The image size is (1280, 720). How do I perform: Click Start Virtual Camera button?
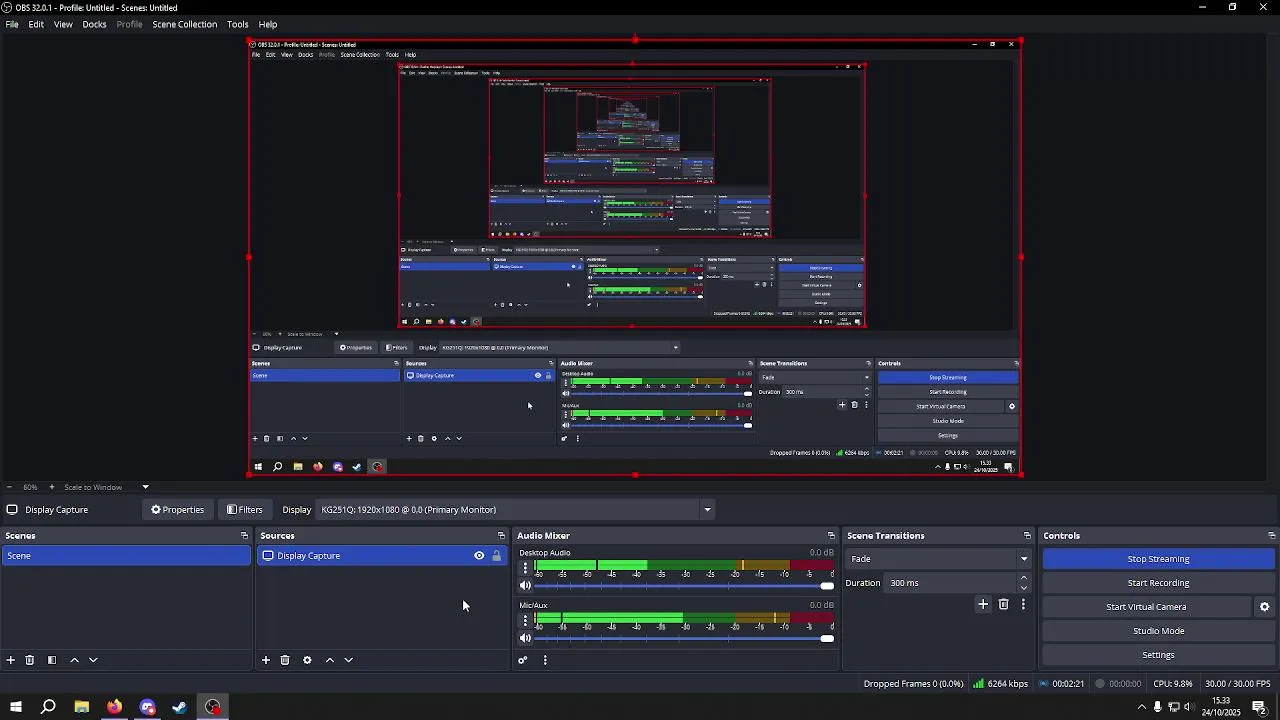(x=1146, y=607)
